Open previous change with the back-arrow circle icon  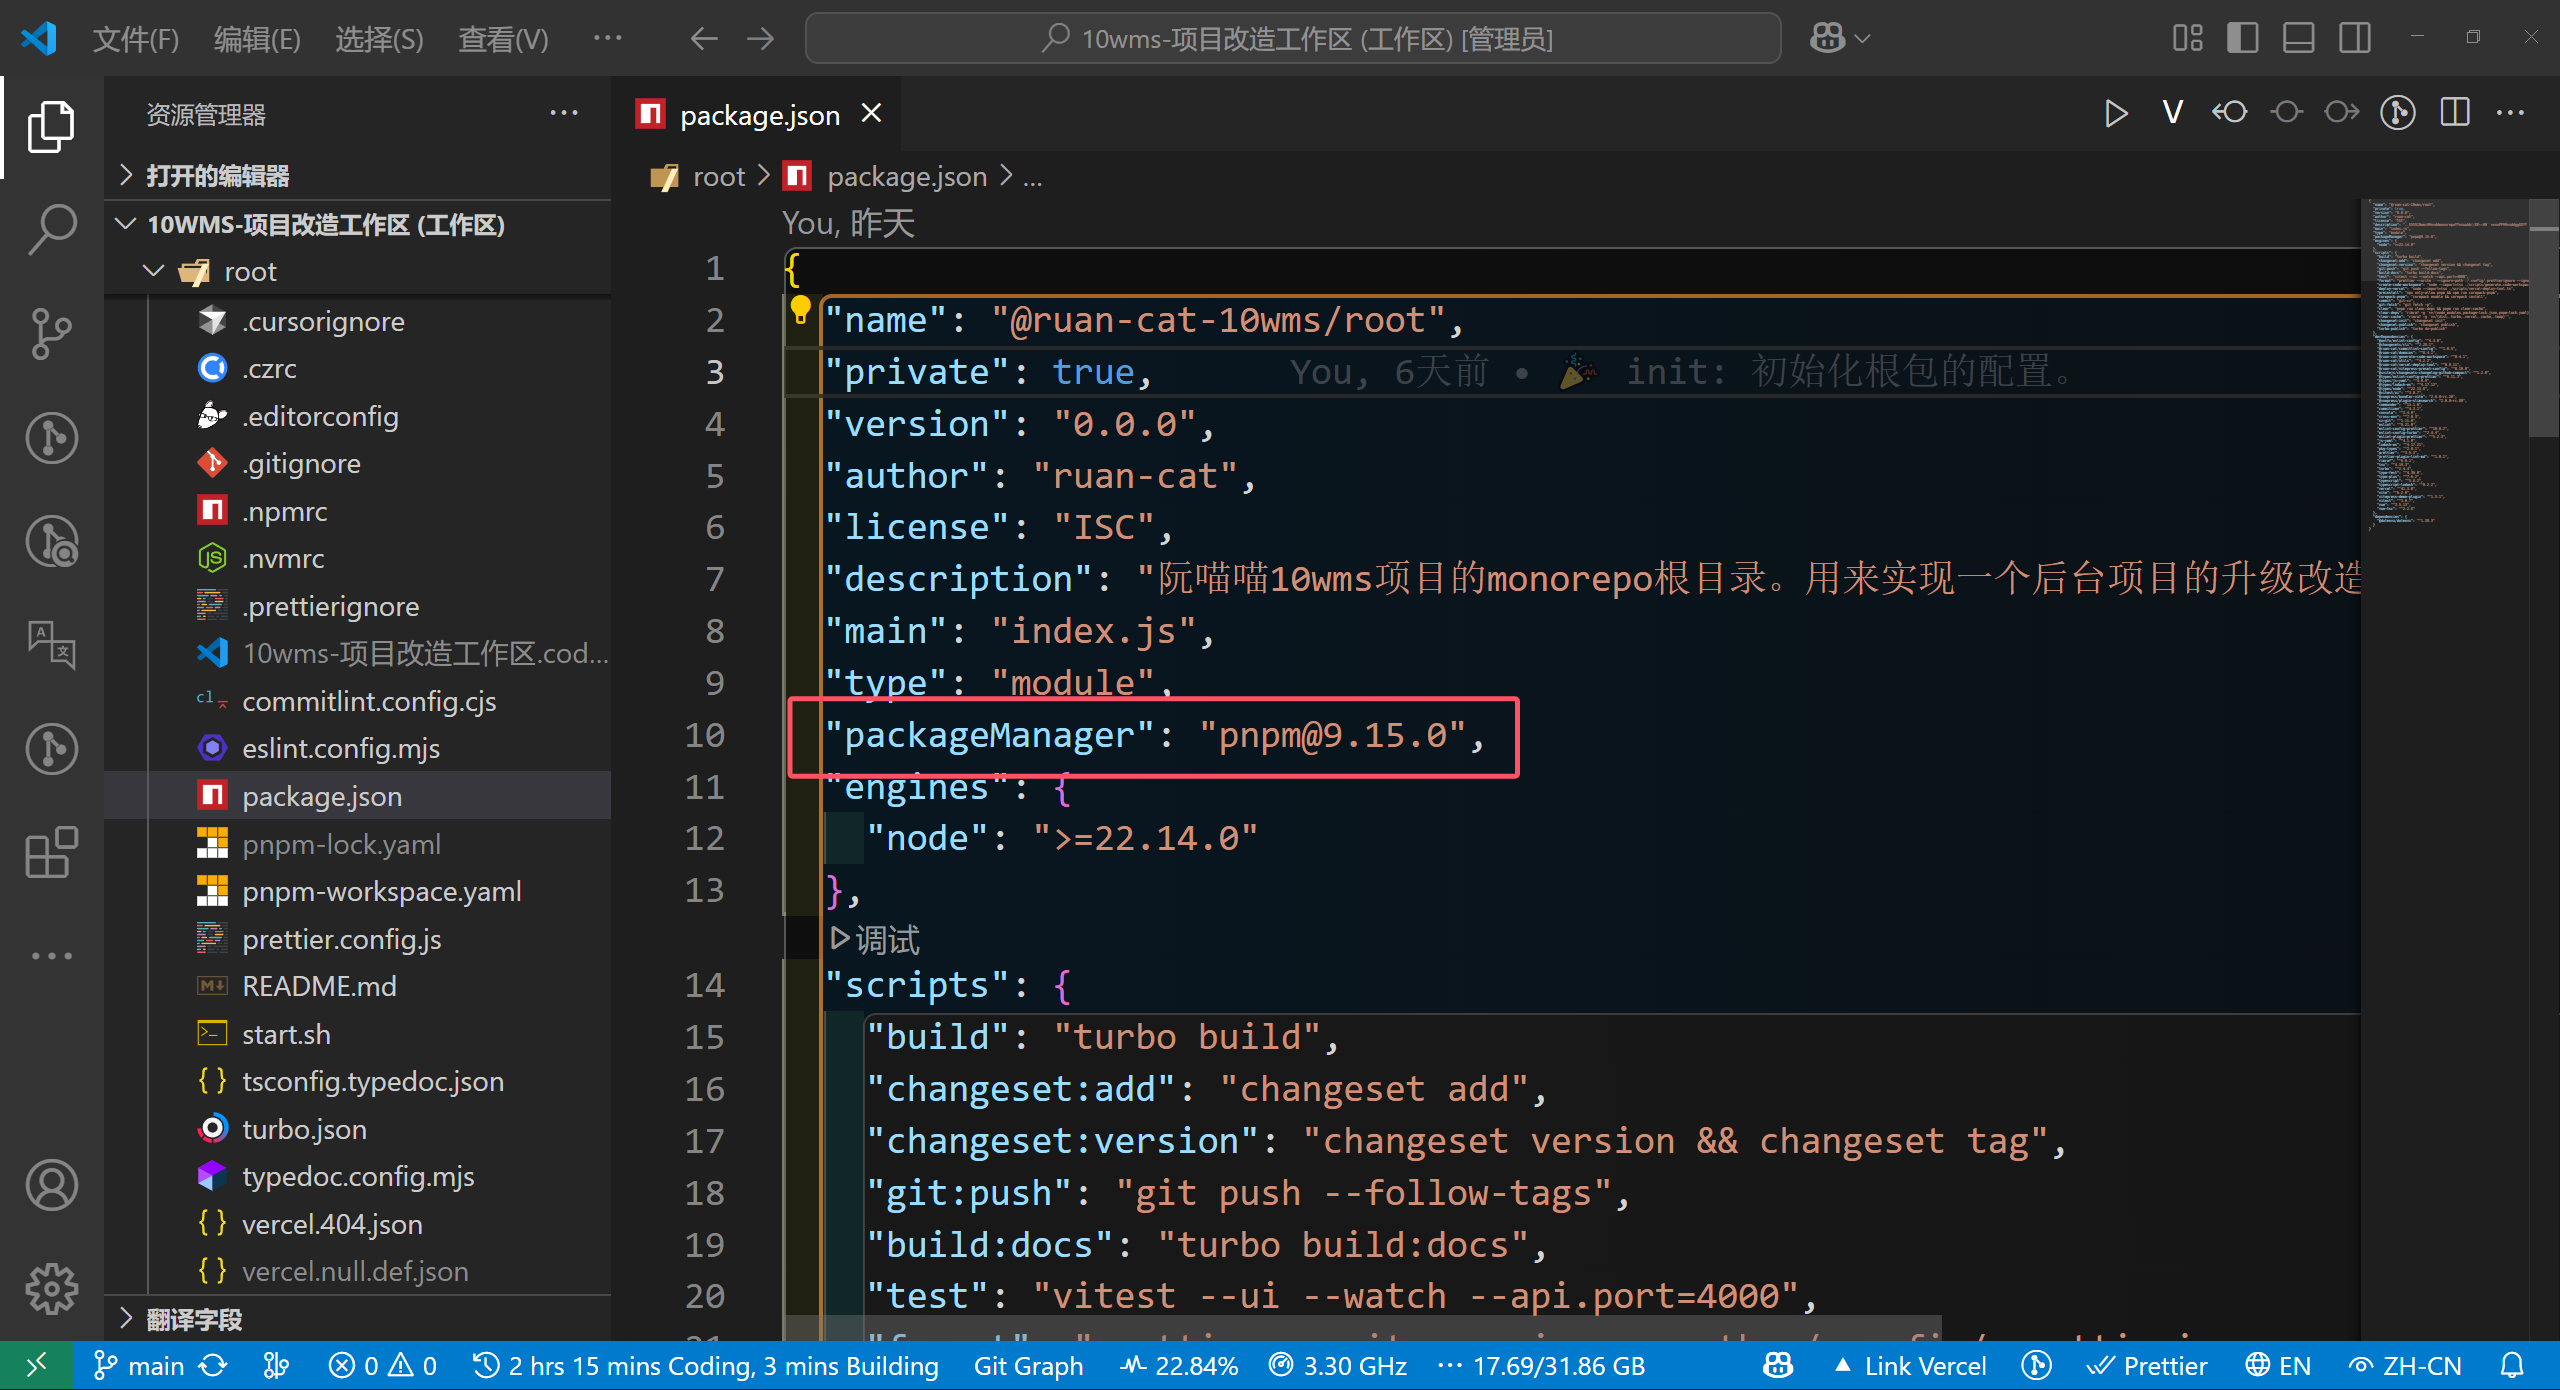(2229, 113)
